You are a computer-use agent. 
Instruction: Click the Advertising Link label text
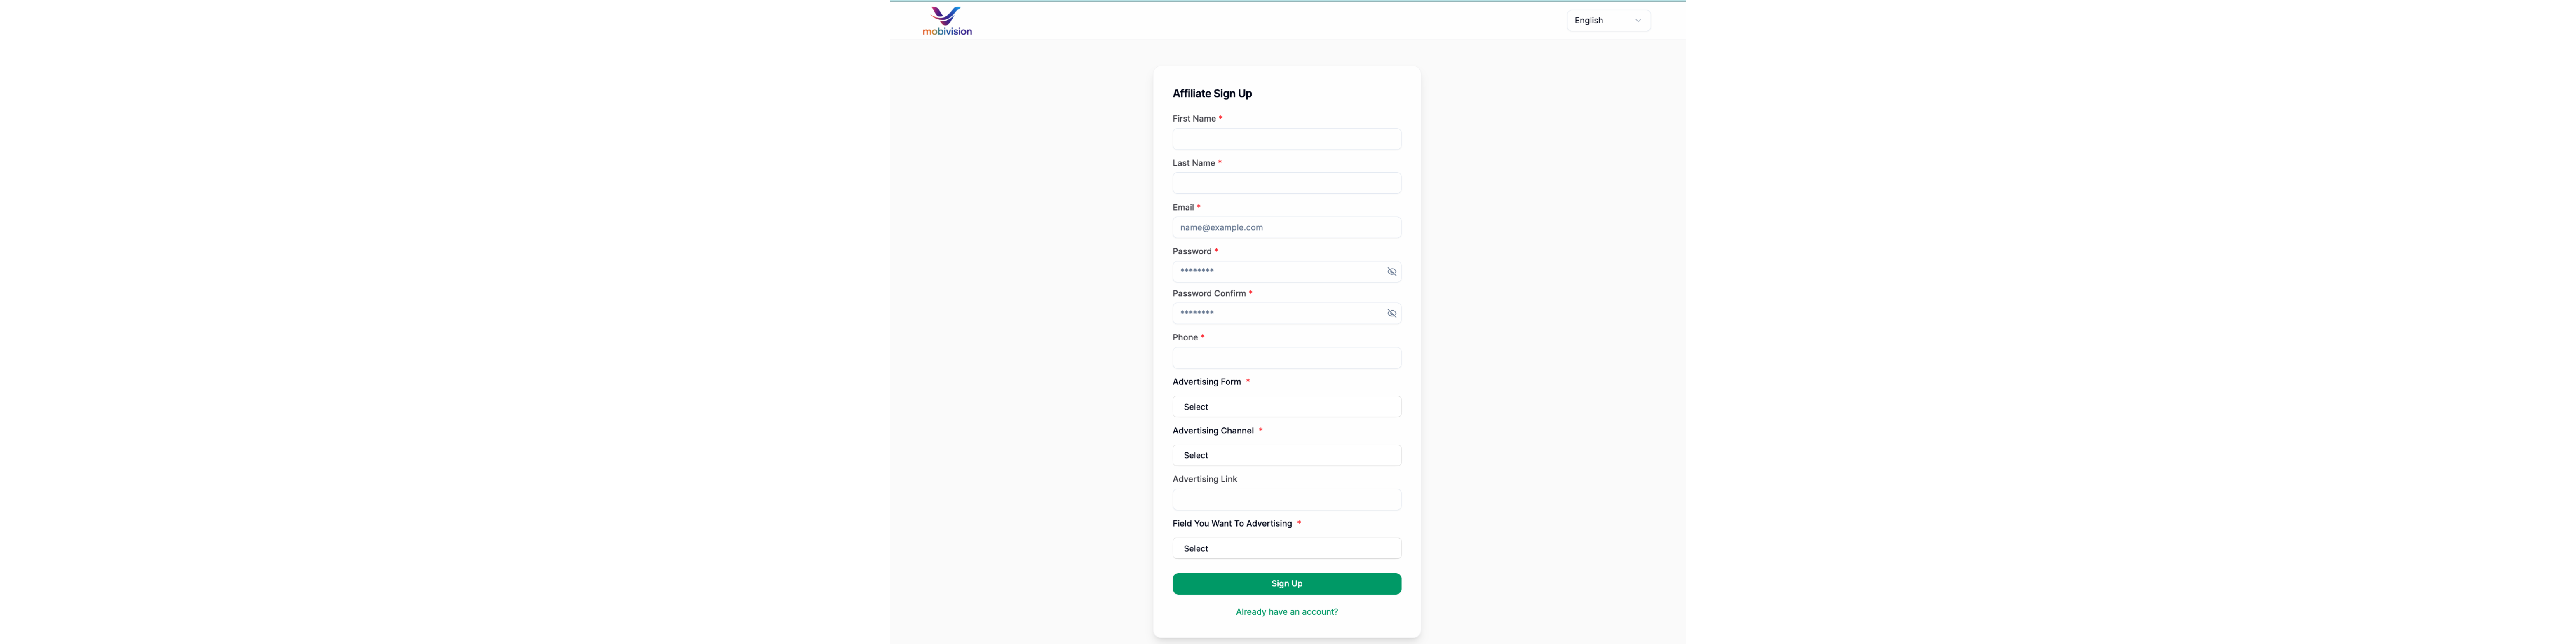pos(1204,480)
